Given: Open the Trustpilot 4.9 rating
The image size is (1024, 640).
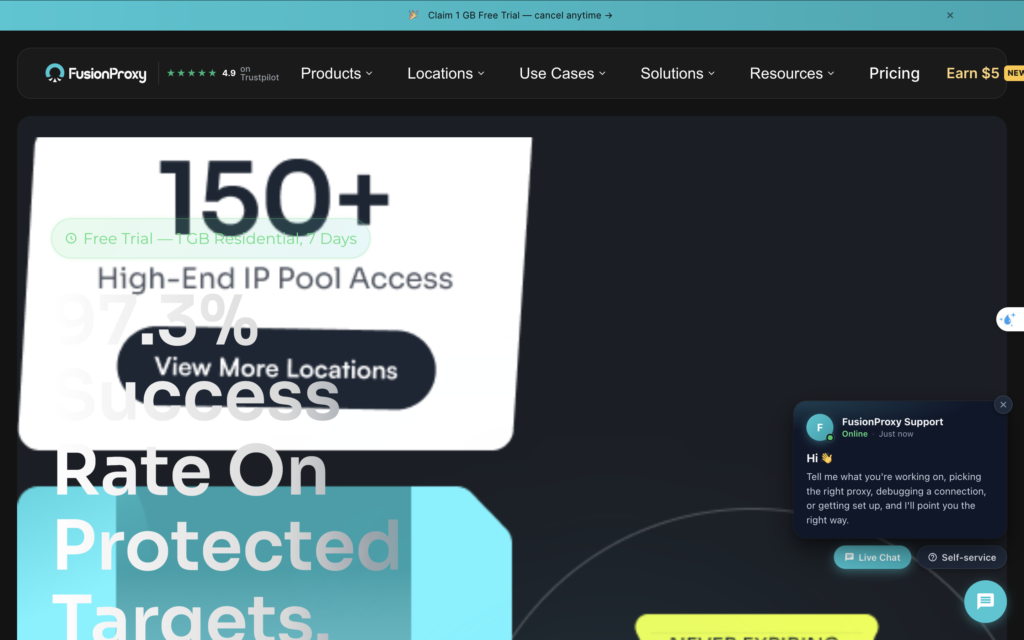Looking at the screenshot, I should (223, 73).
